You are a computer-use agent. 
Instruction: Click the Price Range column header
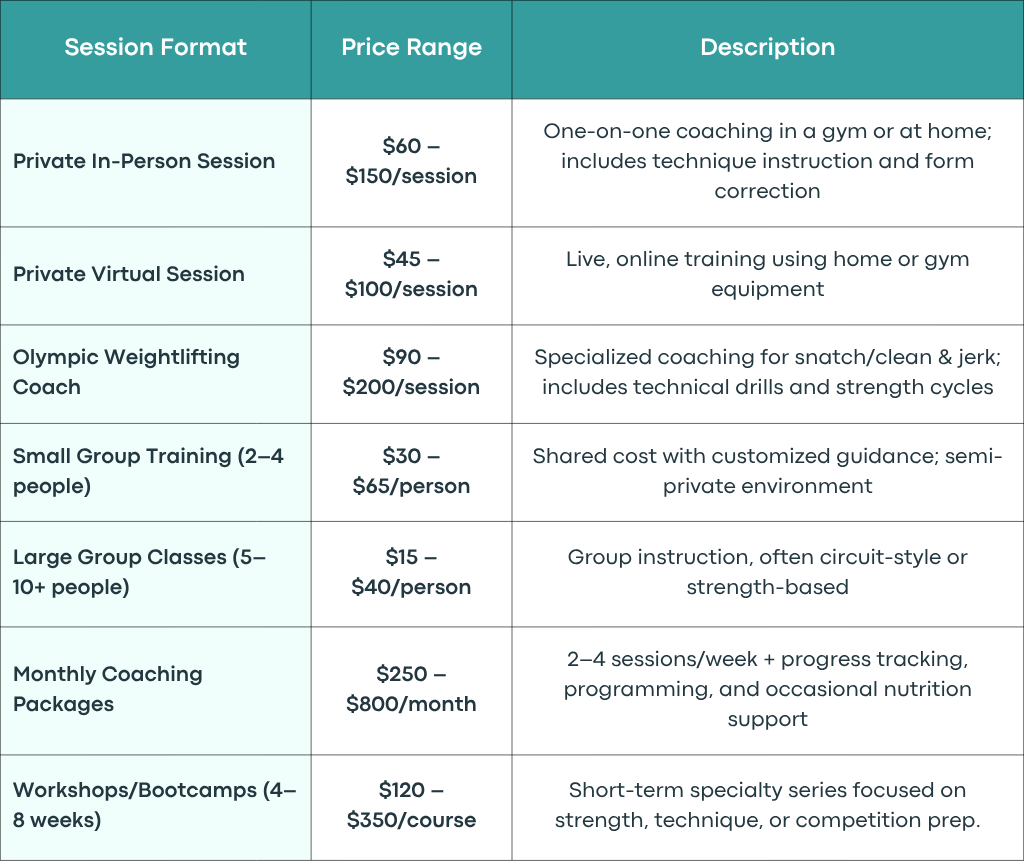coord(411,47)
